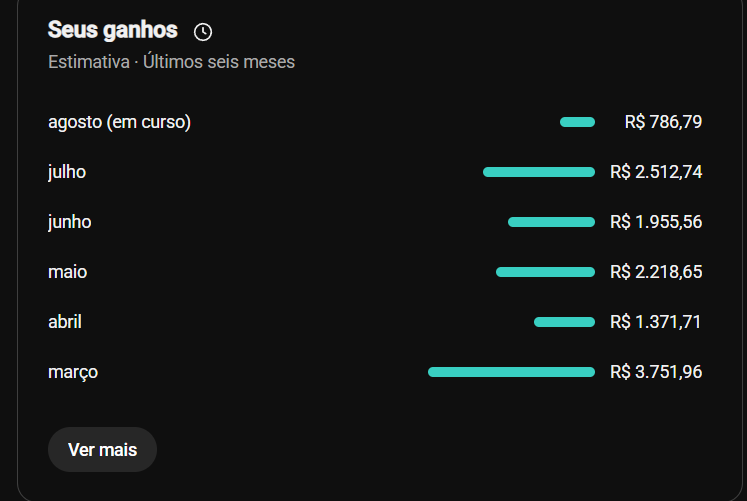The image size is (747, 501).
Task: Click the julho earnings bar
Action: click(x=539, y=172)
